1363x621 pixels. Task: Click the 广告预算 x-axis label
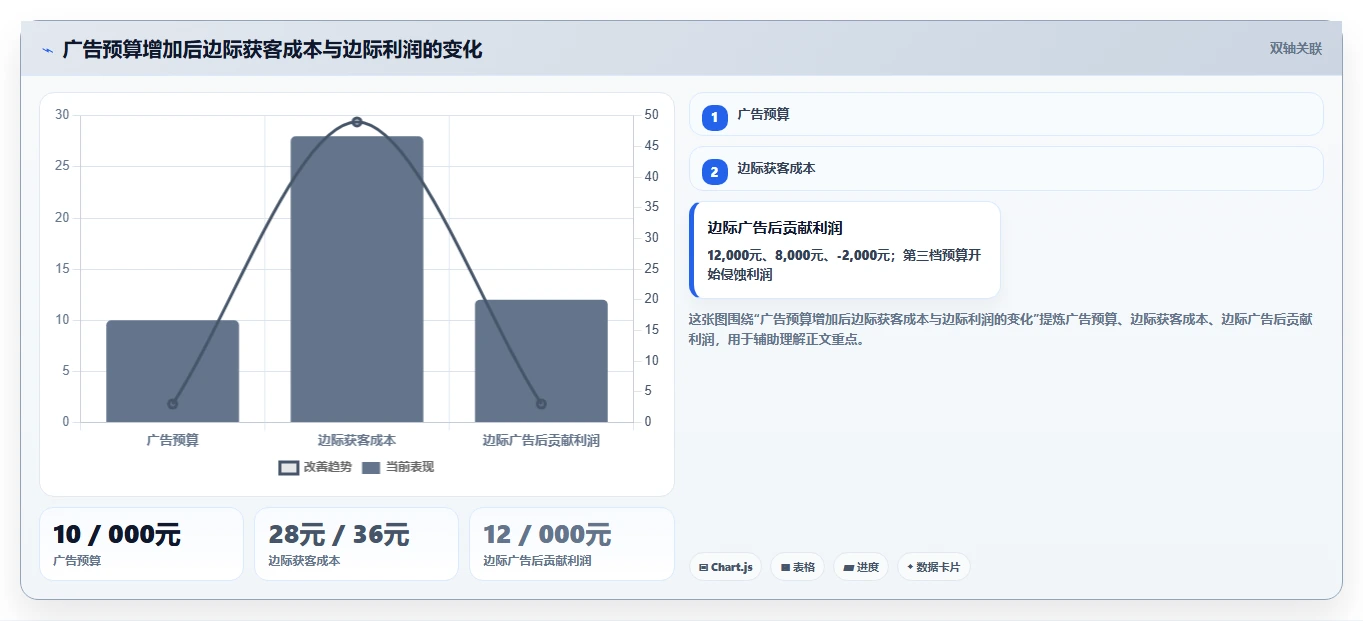coord(172,440)
